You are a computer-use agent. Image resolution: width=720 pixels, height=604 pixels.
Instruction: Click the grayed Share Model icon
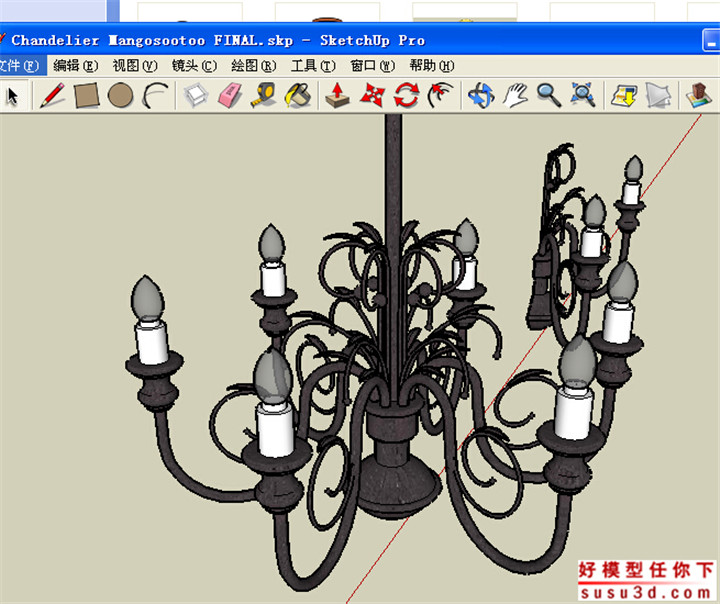tap(658, 96)
